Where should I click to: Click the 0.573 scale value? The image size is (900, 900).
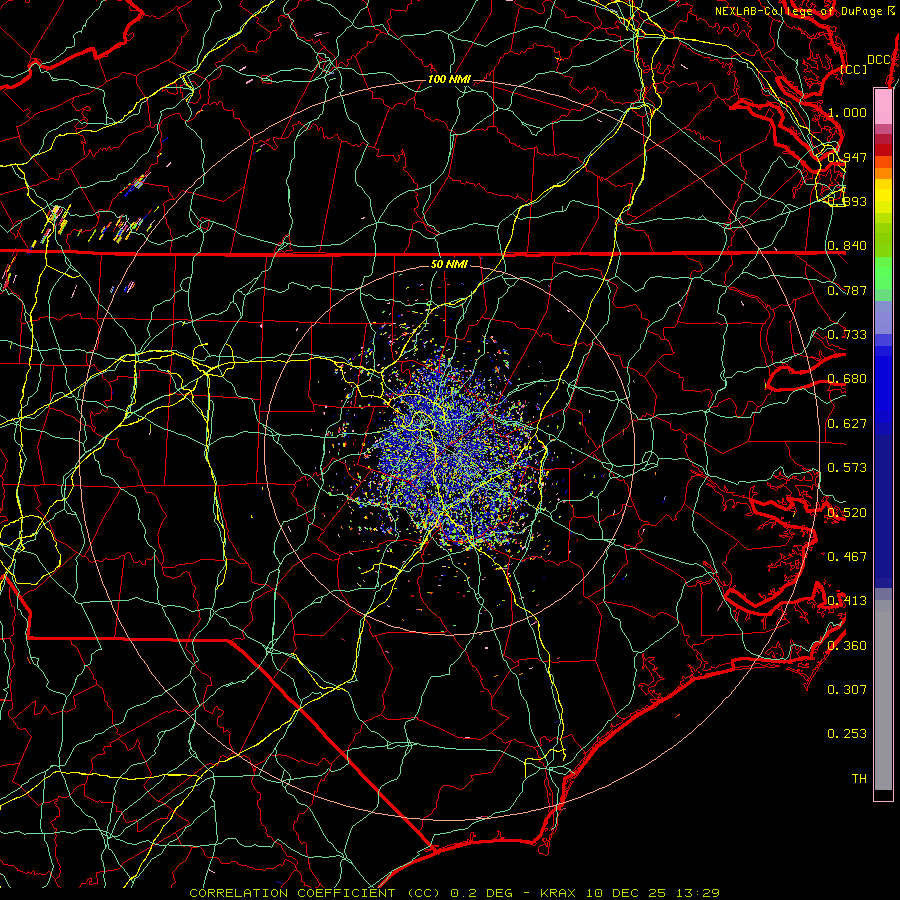(x=847, y=468)
